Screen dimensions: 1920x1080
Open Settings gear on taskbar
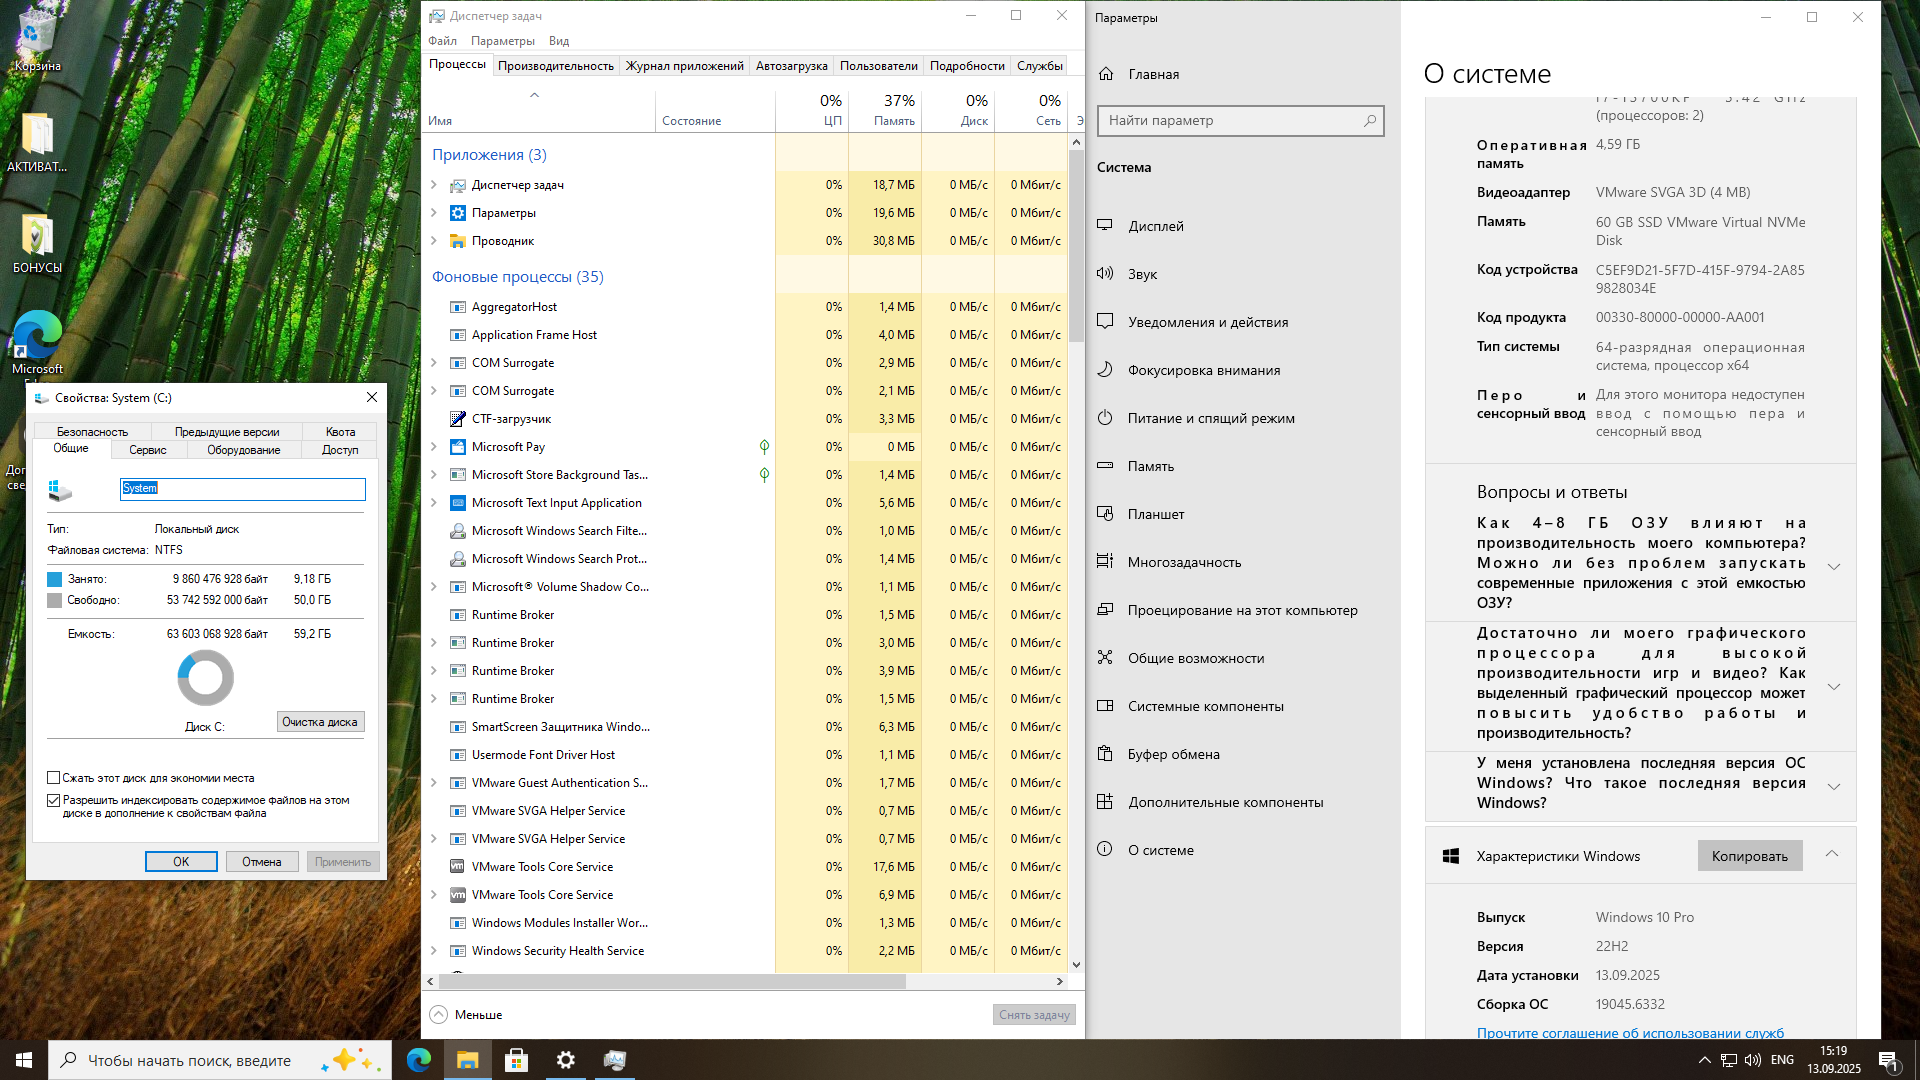point(565,1060)
